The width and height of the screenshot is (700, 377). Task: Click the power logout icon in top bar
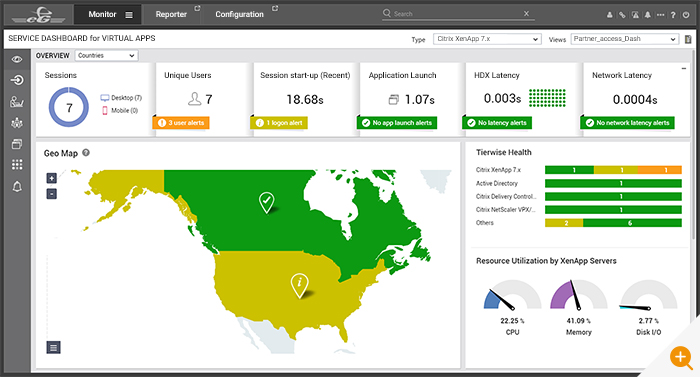tap(686, 15)
